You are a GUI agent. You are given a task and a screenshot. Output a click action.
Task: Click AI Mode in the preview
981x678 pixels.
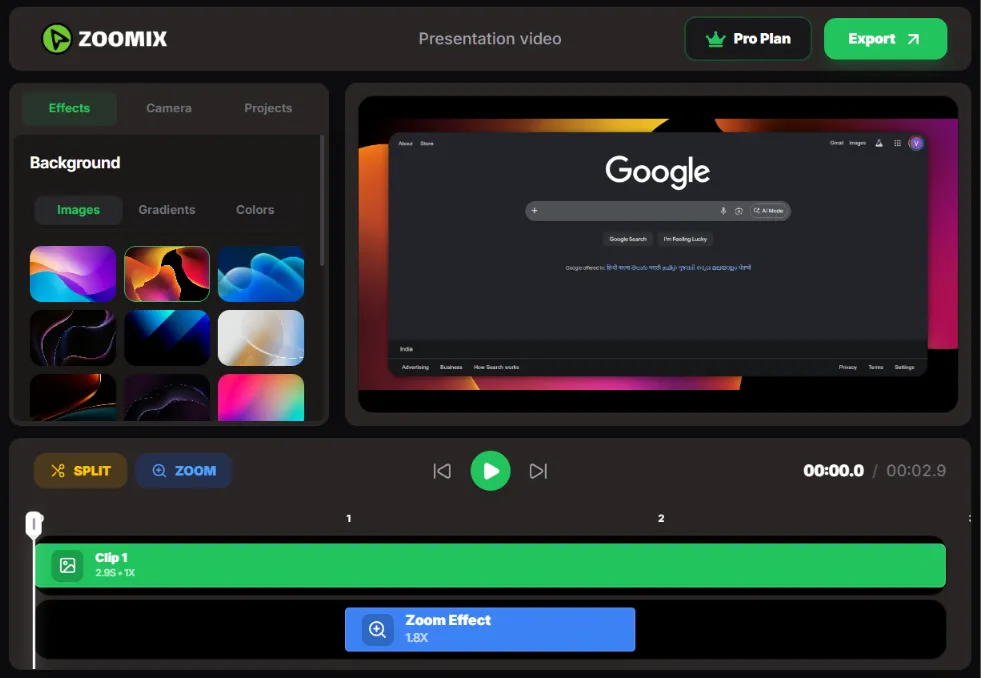click(x=768, y=211)
